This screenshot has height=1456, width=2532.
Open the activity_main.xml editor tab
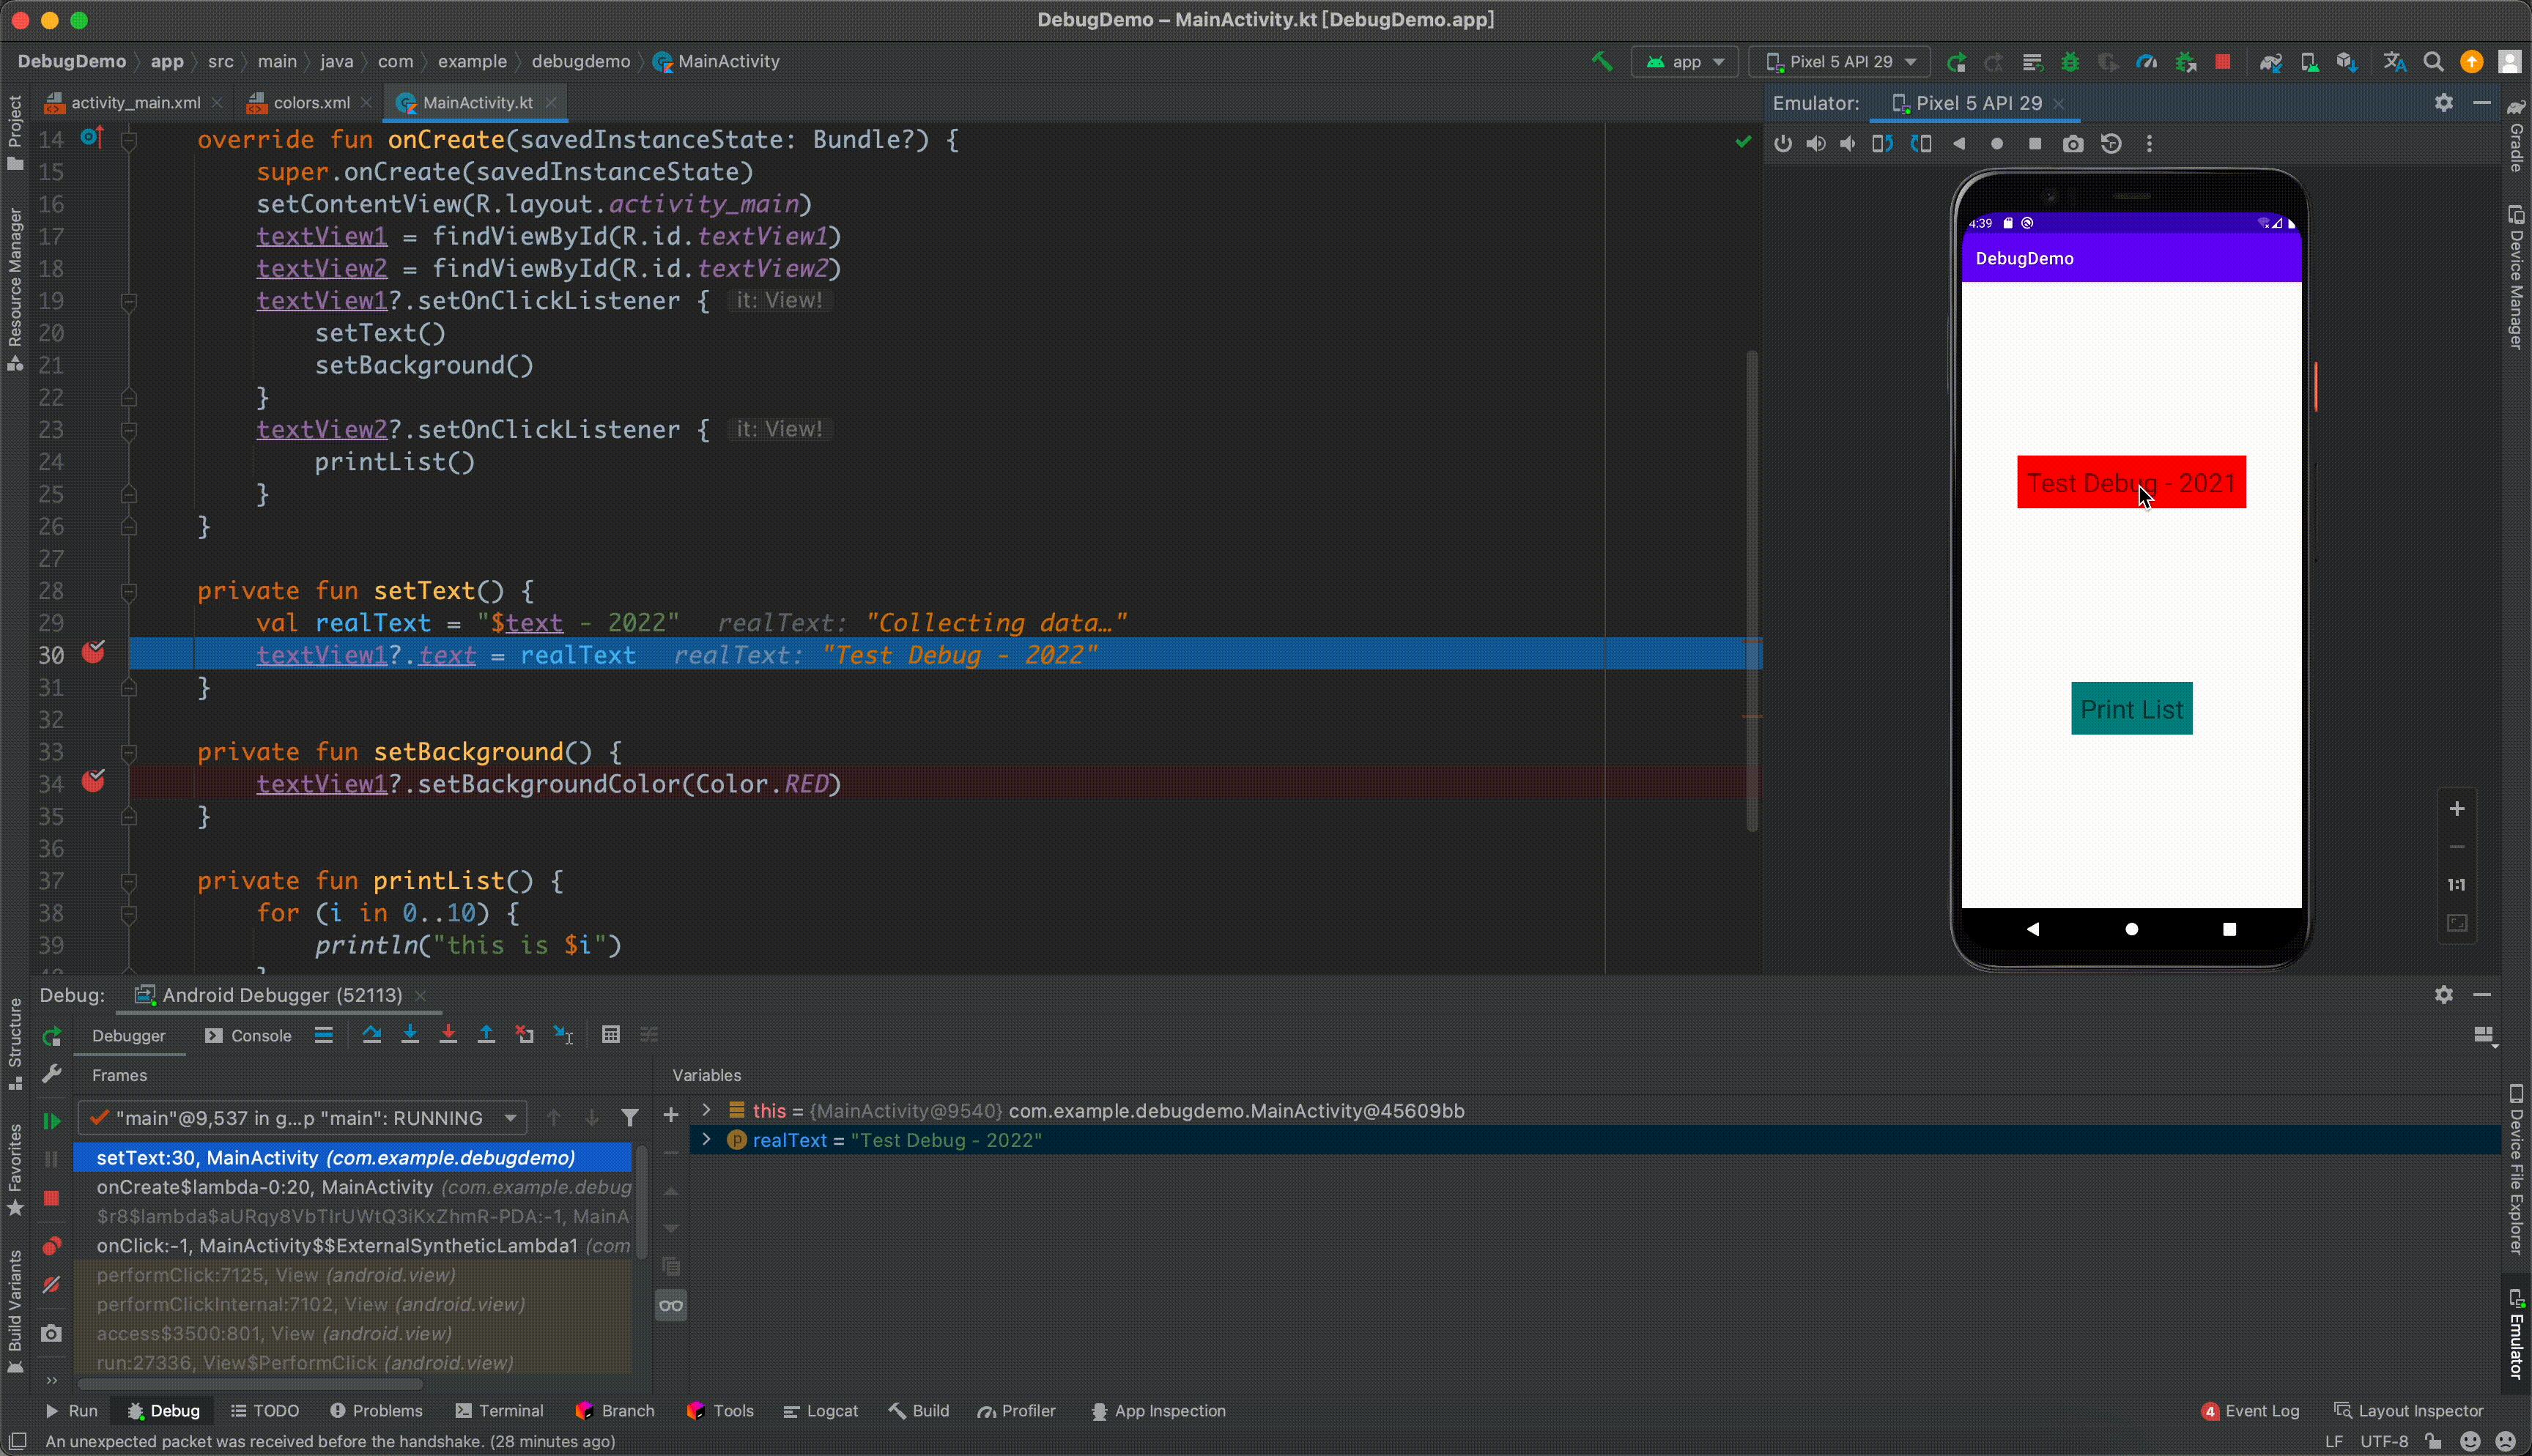point(135,103)
